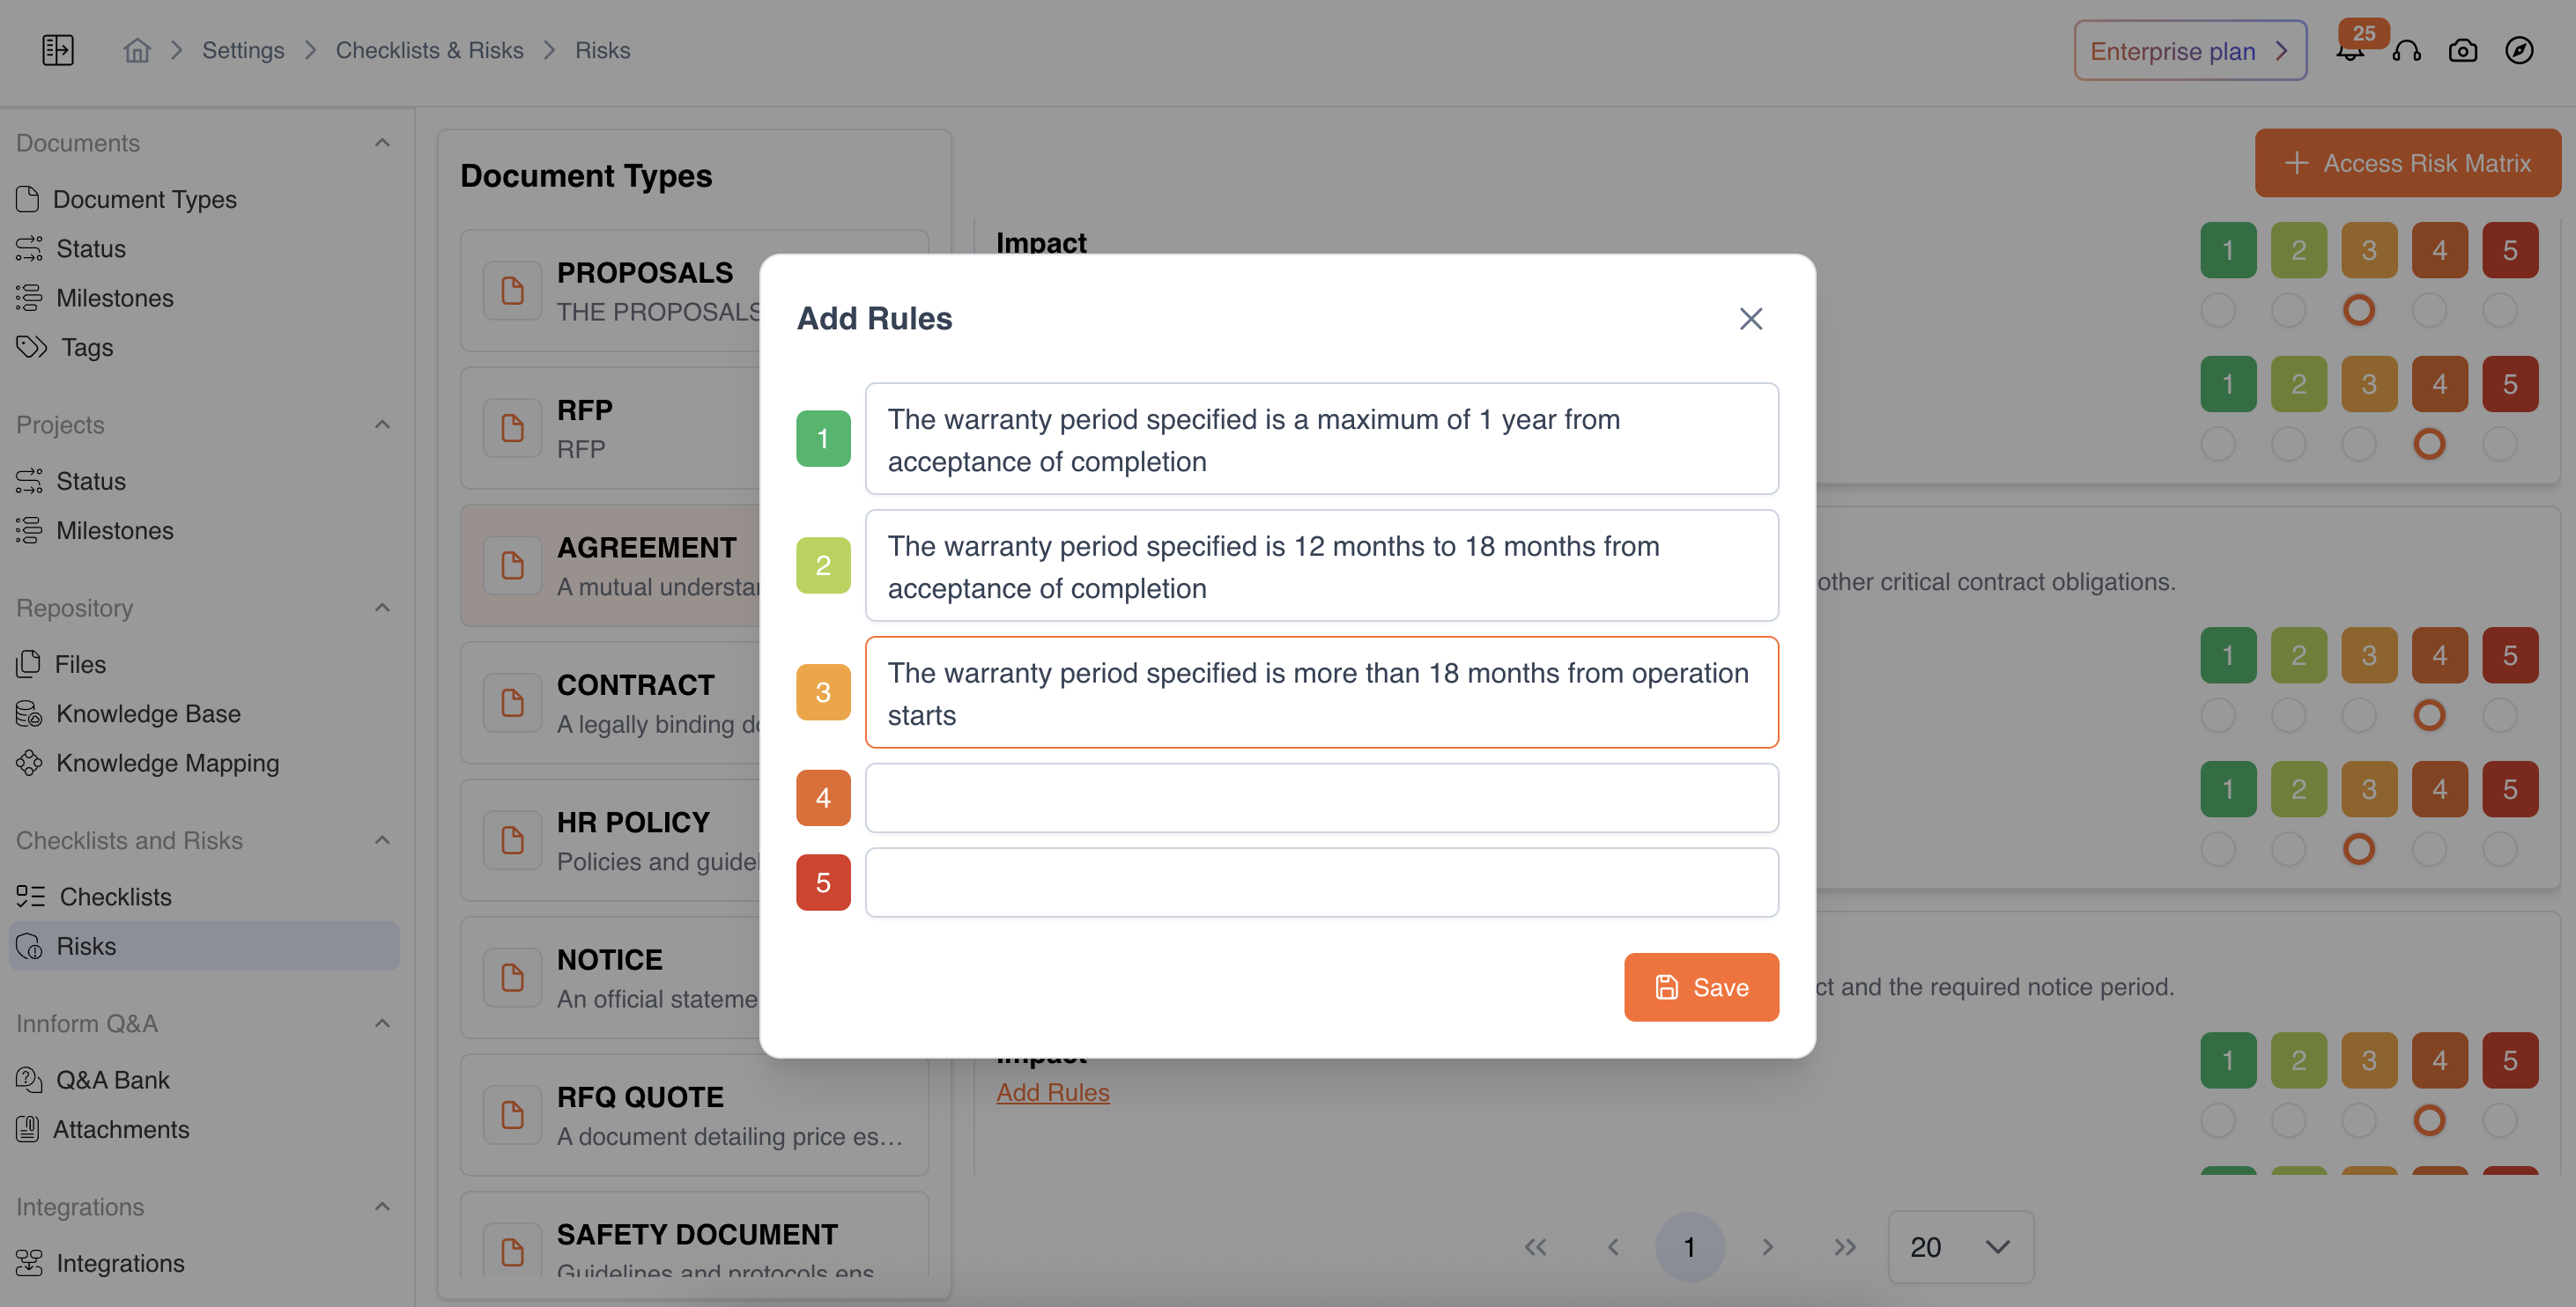
Task: Click the camera screenshot icon
Action: click(x=2463, y=50)
